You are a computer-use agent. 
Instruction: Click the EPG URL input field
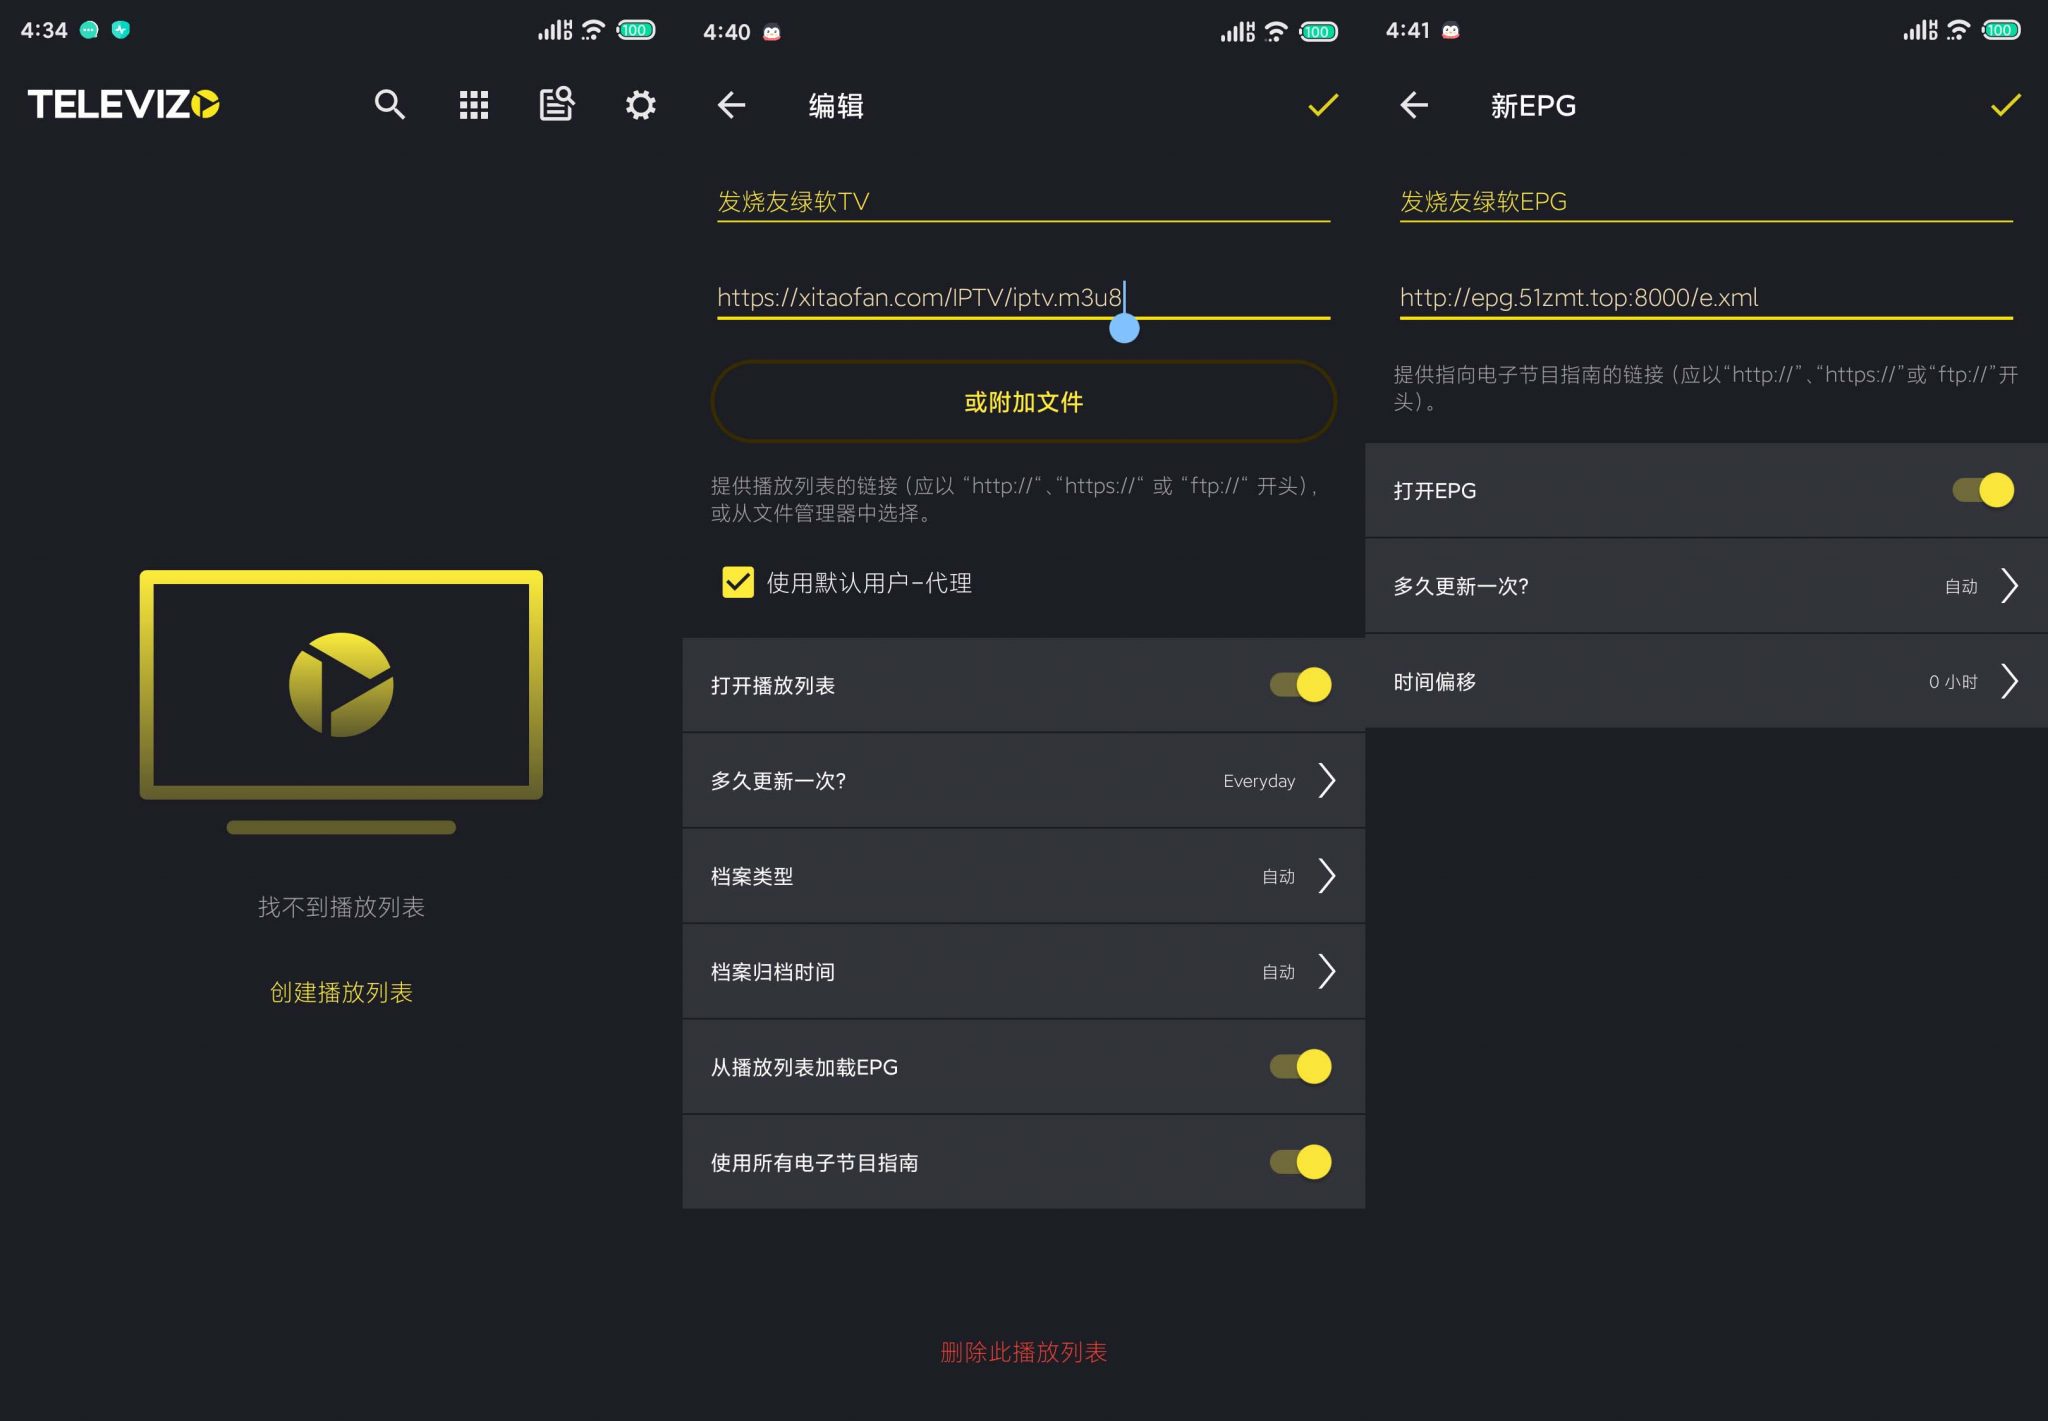[x=1705, y=298]
